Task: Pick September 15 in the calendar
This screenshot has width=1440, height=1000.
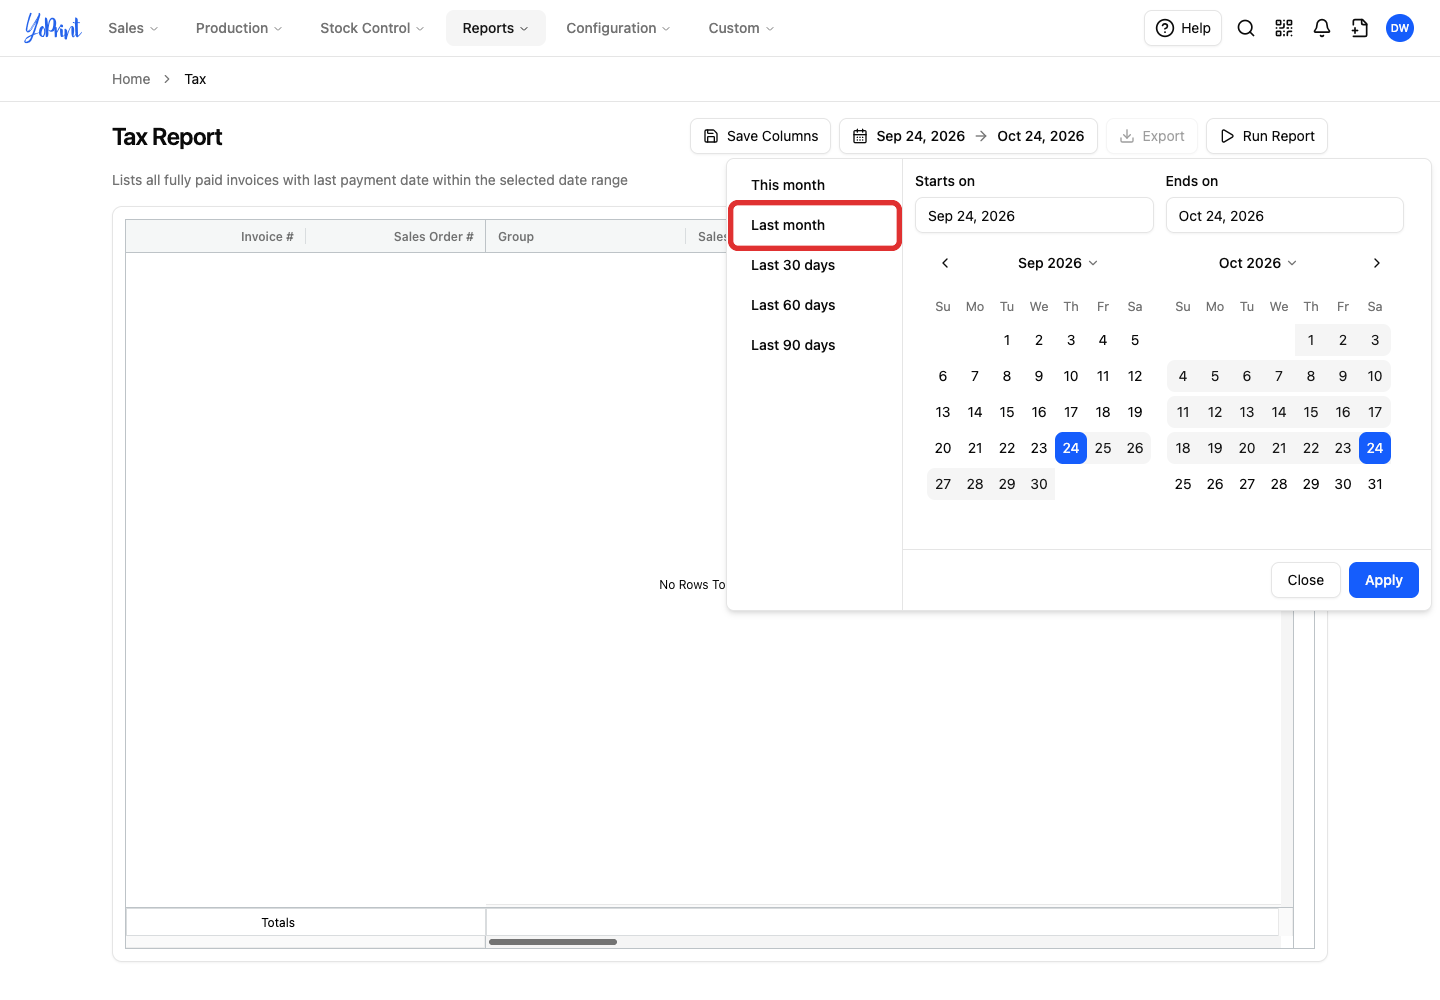Action: click(x=1007, y=412)
